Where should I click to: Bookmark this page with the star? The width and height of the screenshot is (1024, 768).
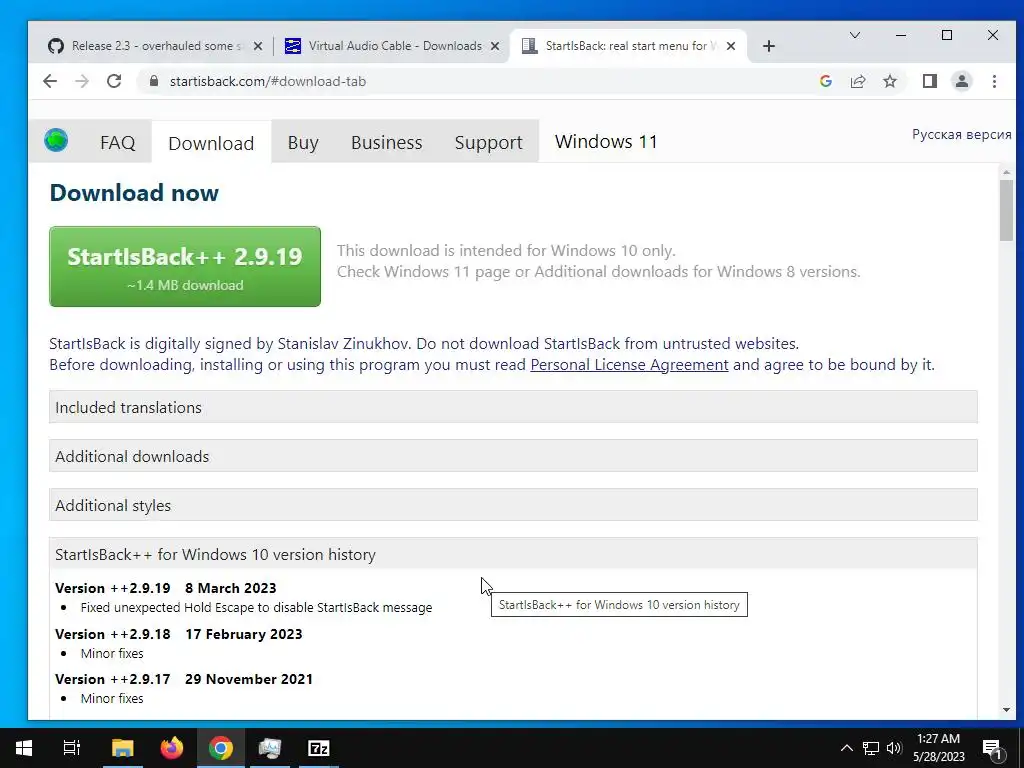tap(889, 81)
